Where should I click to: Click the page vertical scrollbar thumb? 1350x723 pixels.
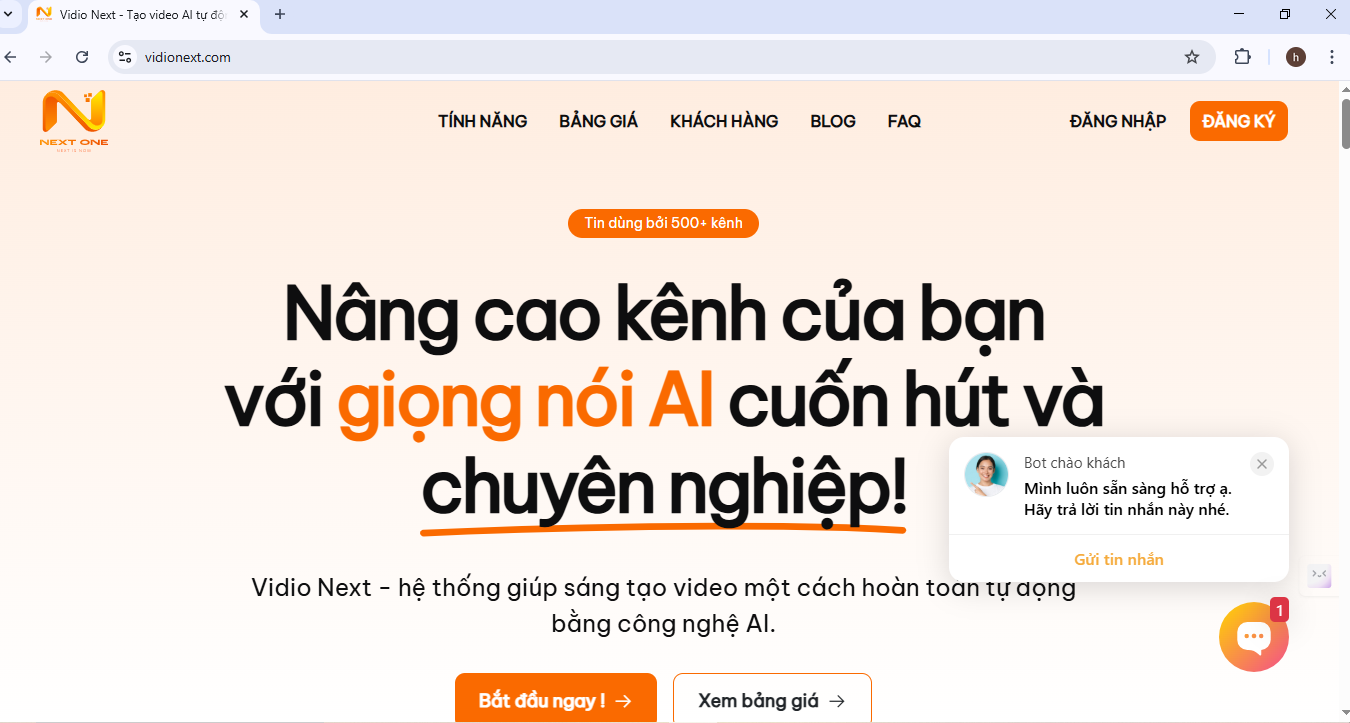(1344, 123)
